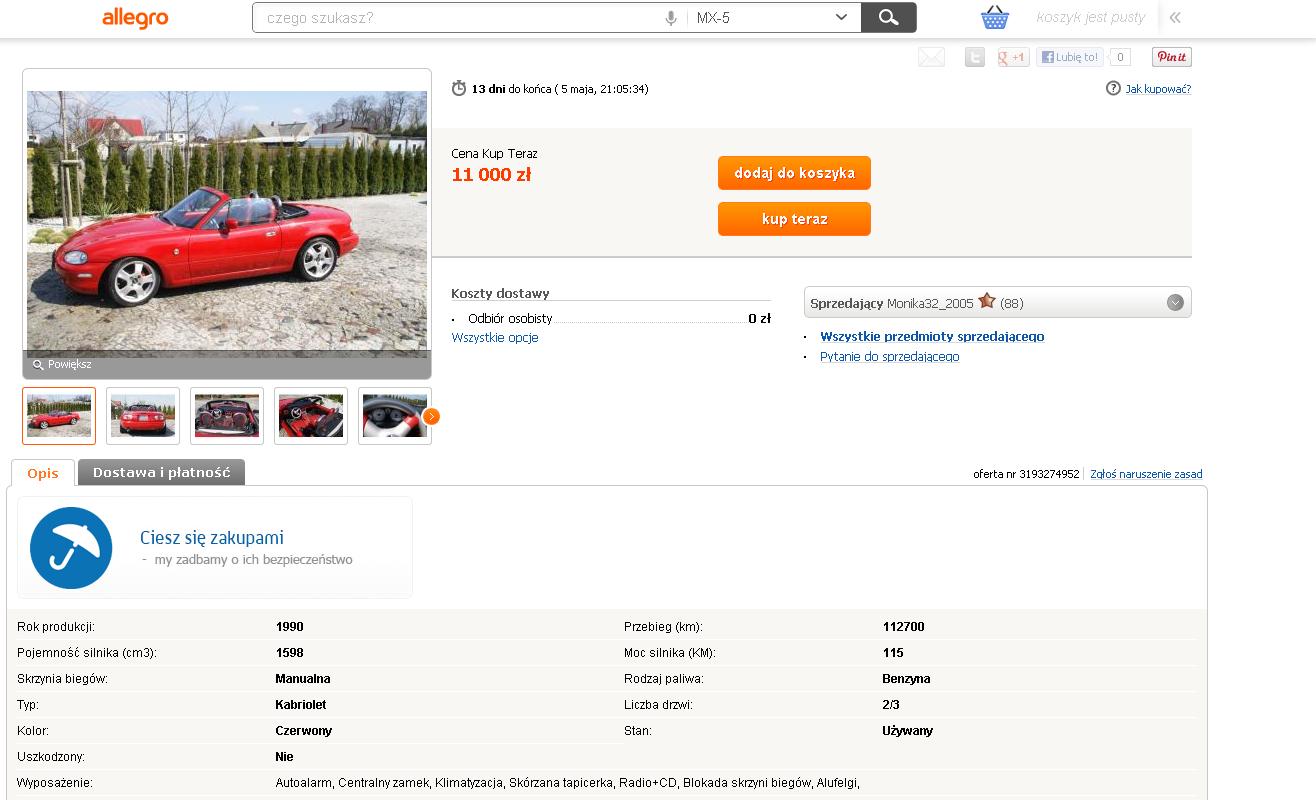This screenshot has width=1316, height=800.
Task: Show next thumbnails with orange arrow
Action: click(x=431, y=416)
